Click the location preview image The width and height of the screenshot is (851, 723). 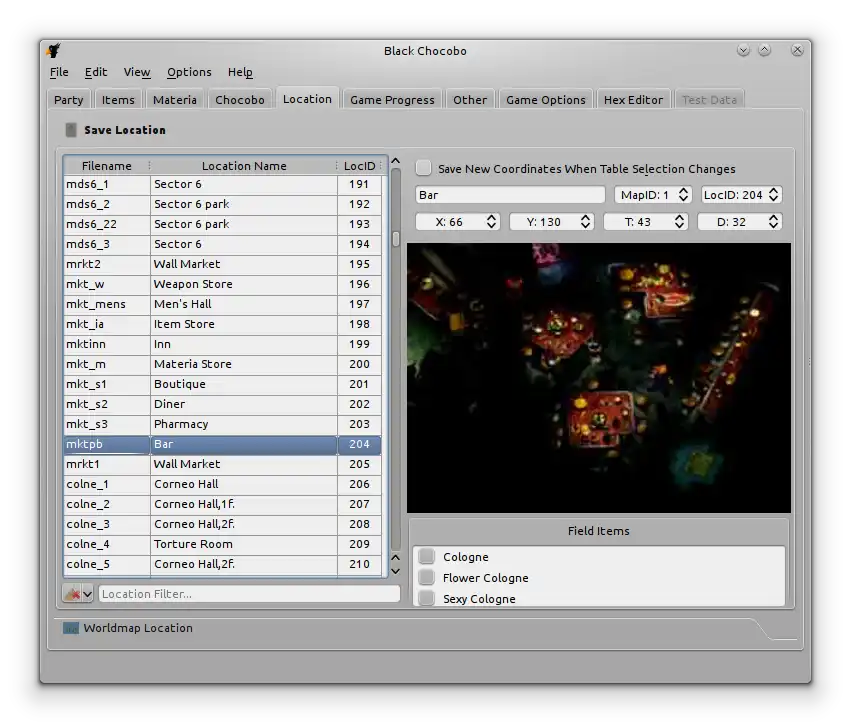click(598, 378)
